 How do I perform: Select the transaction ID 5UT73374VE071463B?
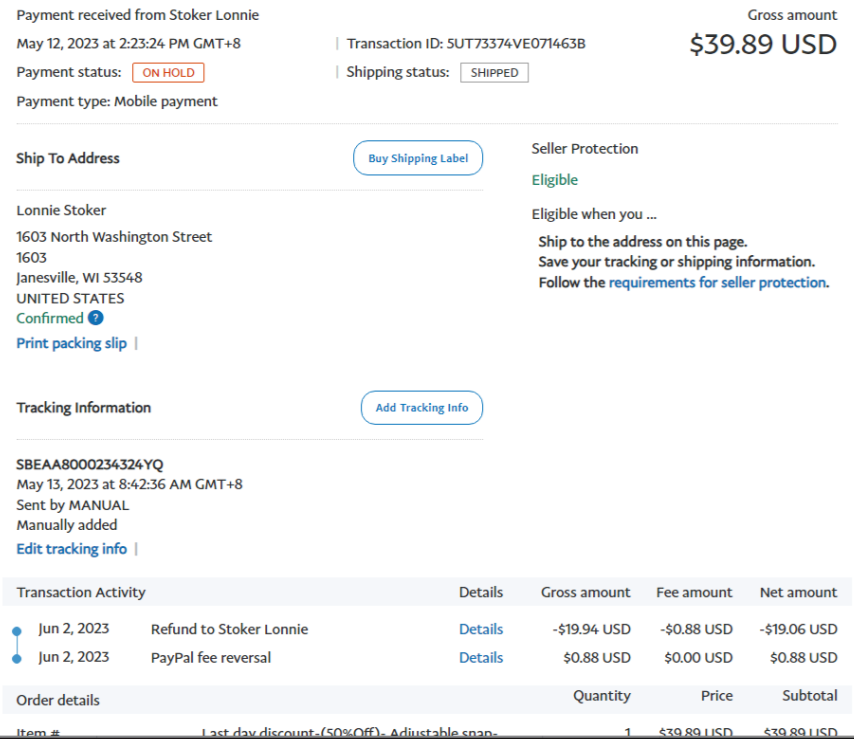click(517, 44)
